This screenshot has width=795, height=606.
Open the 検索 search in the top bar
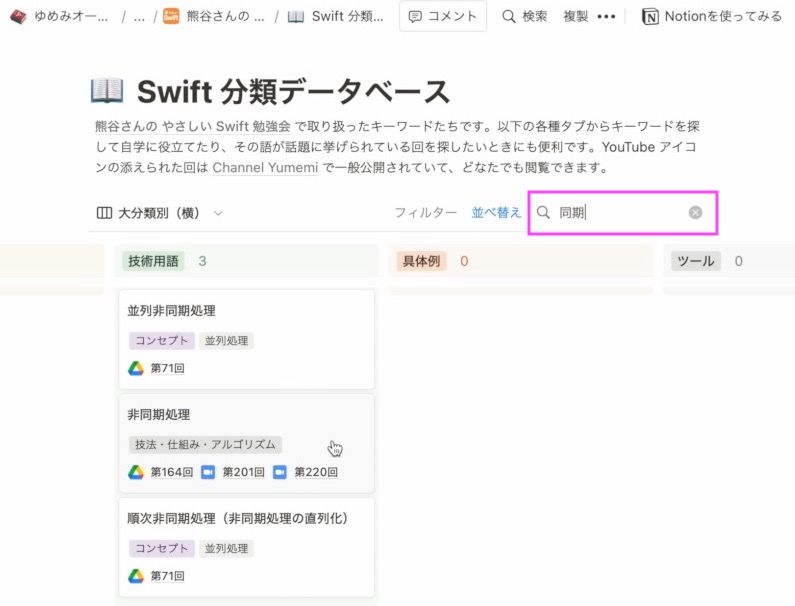[x=524, y=16]
